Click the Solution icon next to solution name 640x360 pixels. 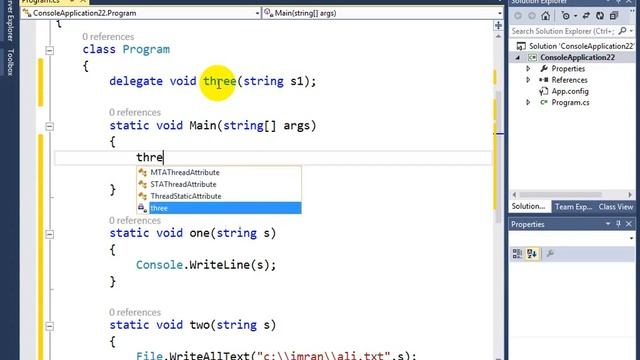[x=521, y=46]
